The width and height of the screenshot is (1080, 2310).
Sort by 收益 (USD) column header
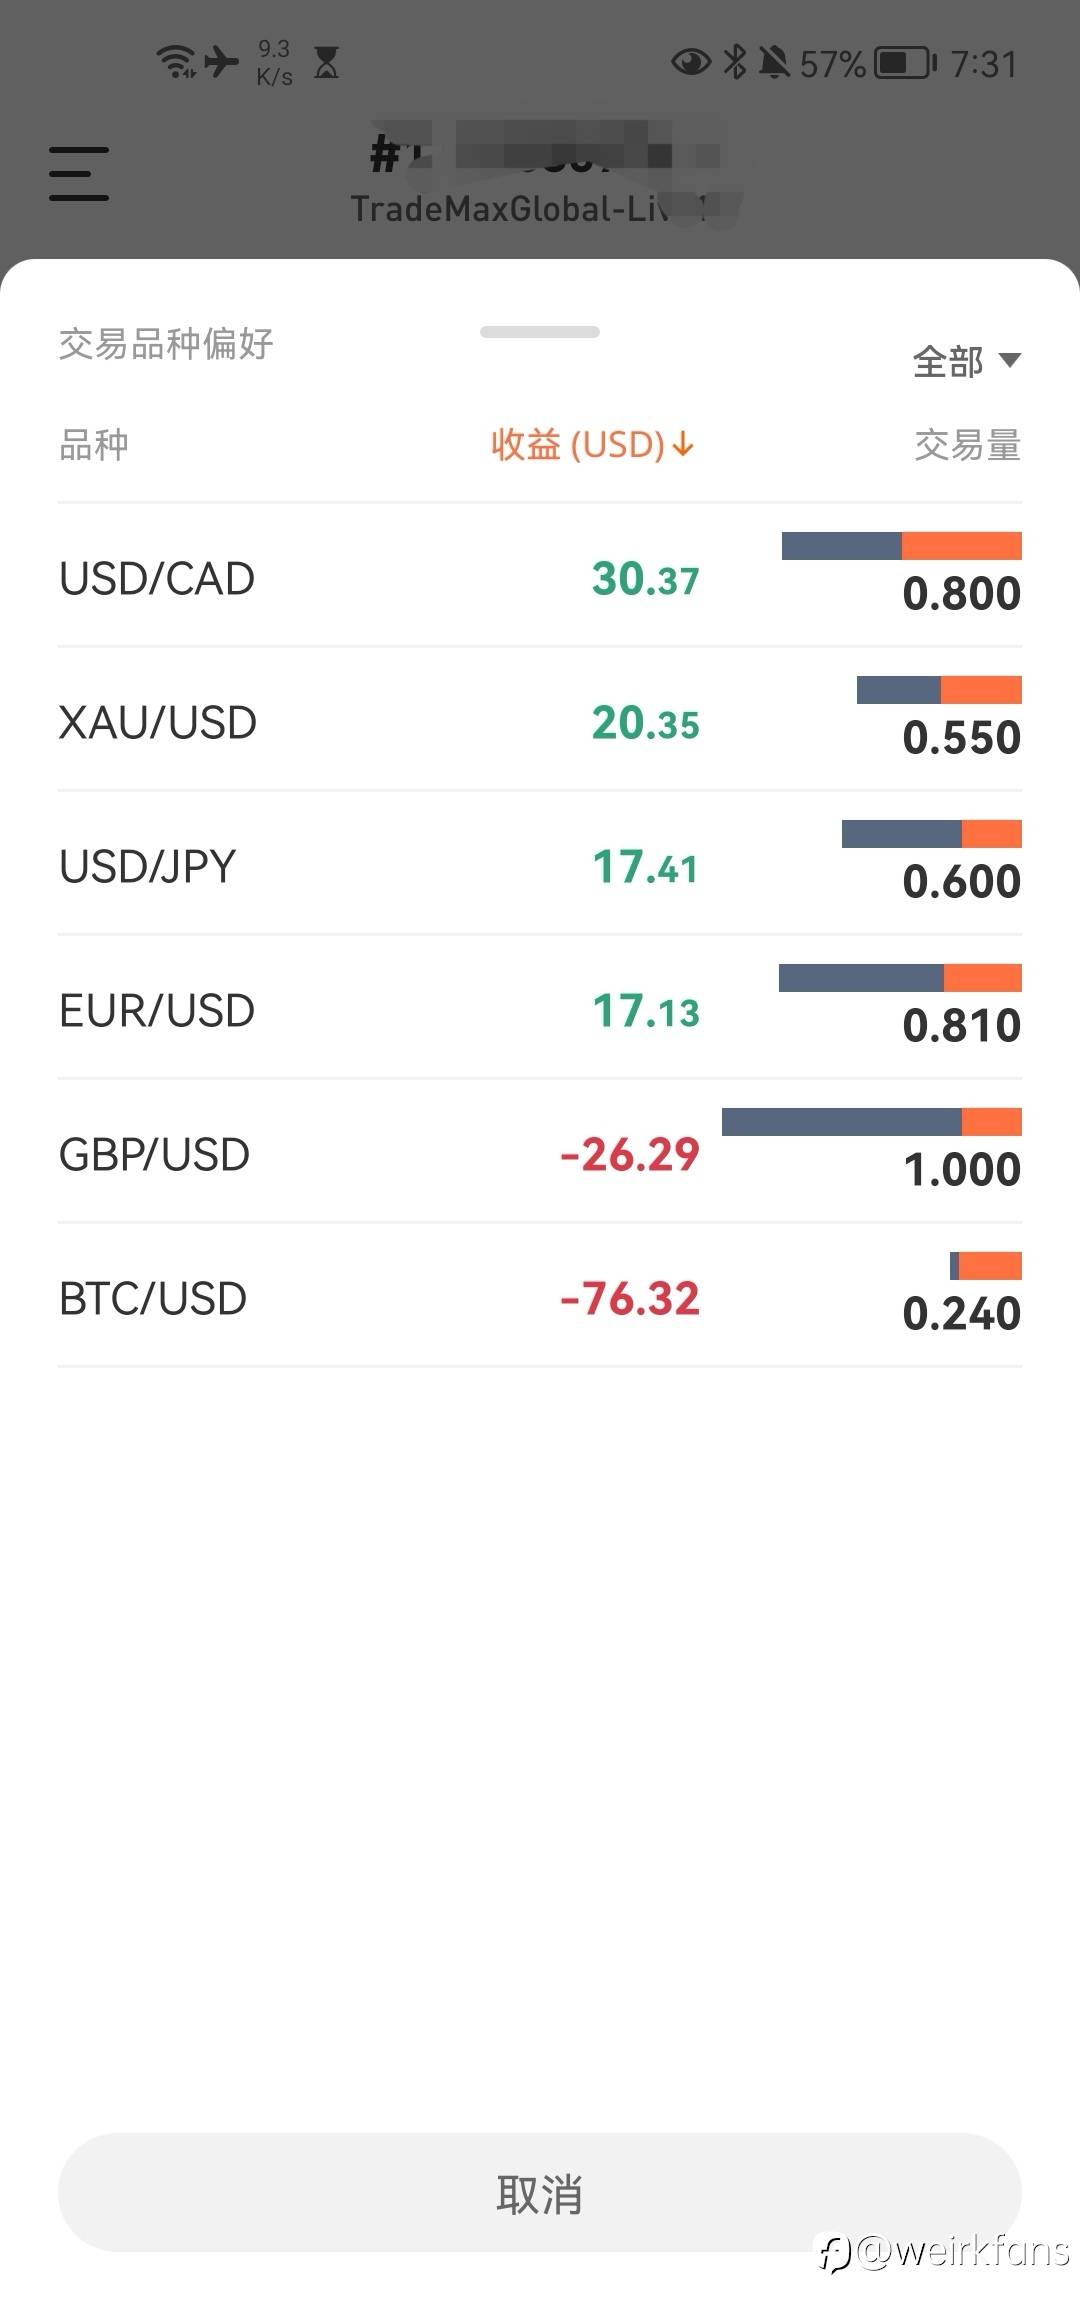592,445
